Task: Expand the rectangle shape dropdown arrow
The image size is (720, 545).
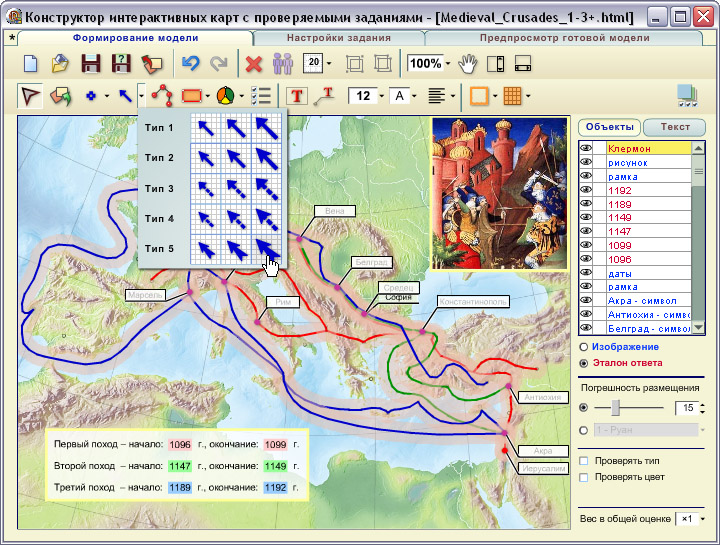Action: (x=208, y=96)
